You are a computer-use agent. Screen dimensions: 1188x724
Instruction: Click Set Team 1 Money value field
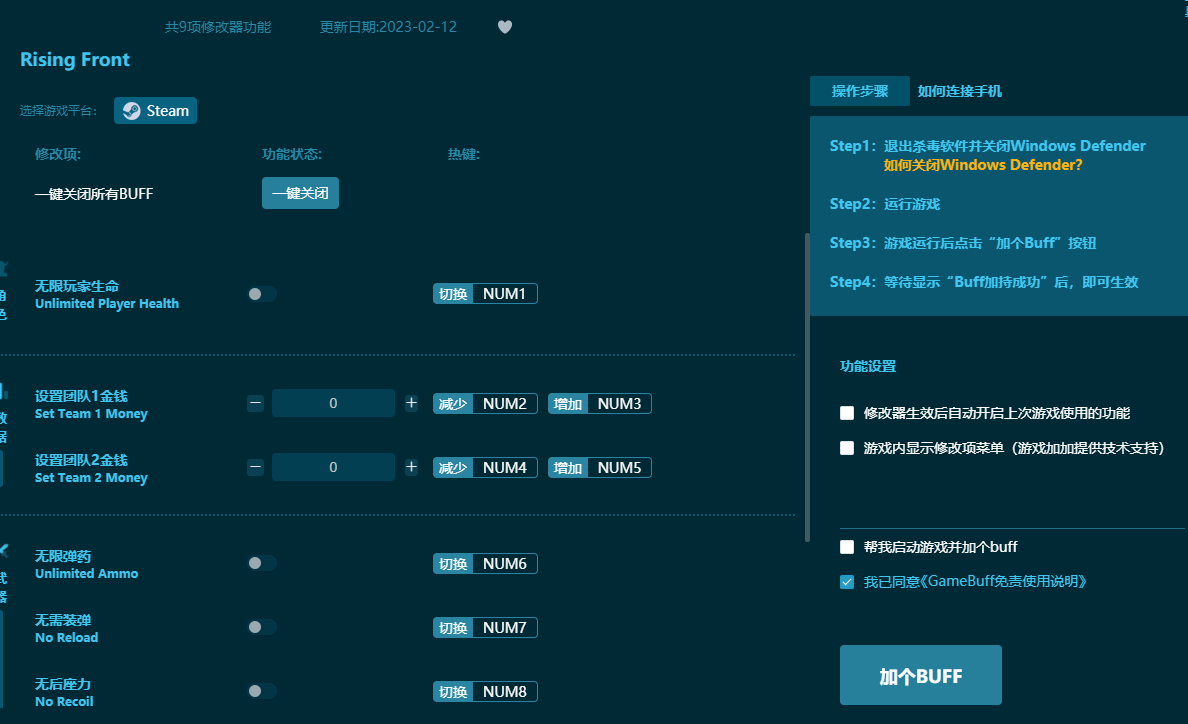pos(333,404)
